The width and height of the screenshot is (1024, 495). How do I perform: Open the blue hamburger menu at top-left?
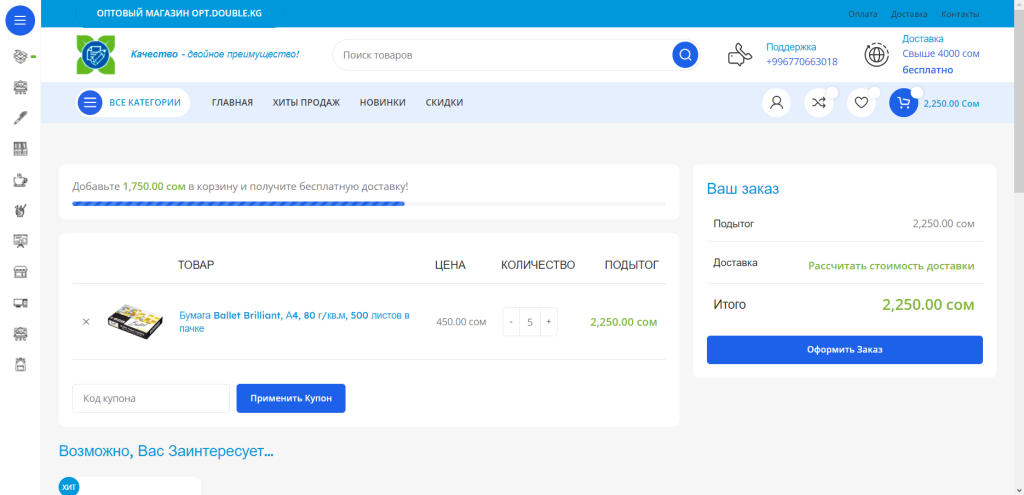pos(19,20)
